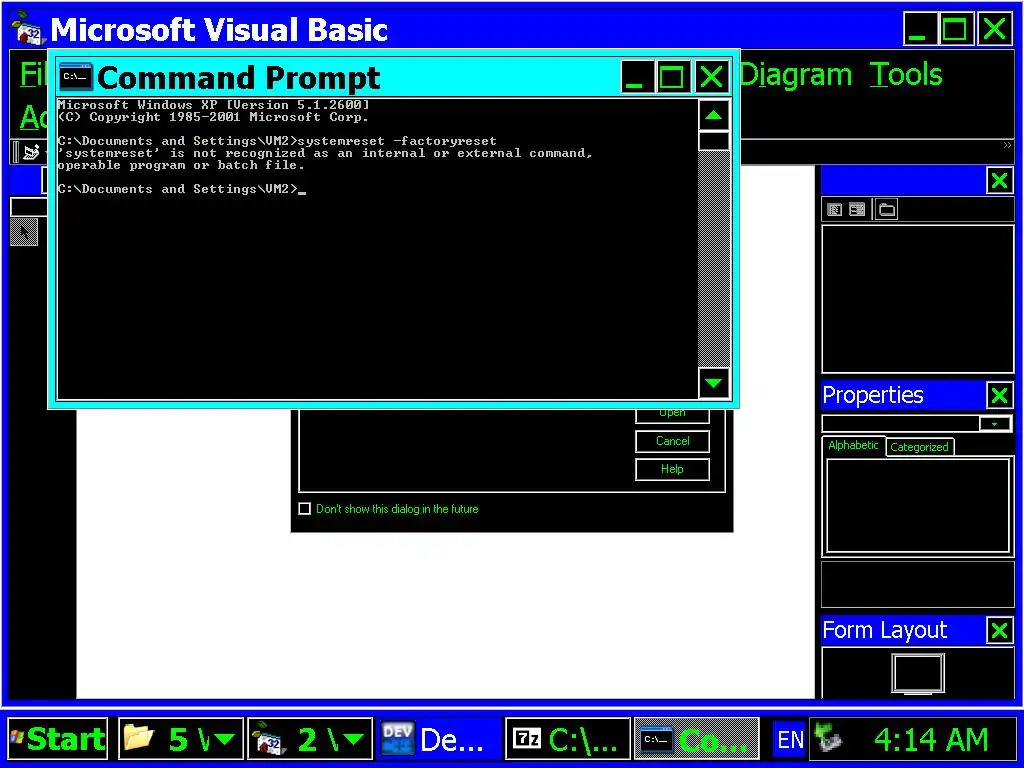The height and width of the screenshot is (768, 1024).
Task: Click the Command Prompt taskbar button
Action: pyautogui.click(x=696, y=739)
